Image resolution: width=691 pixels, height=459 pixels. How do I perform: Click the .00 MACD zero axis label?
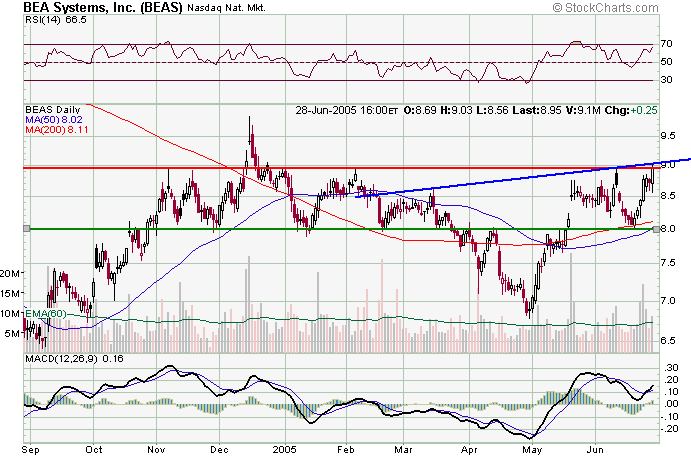click(672, 404)
